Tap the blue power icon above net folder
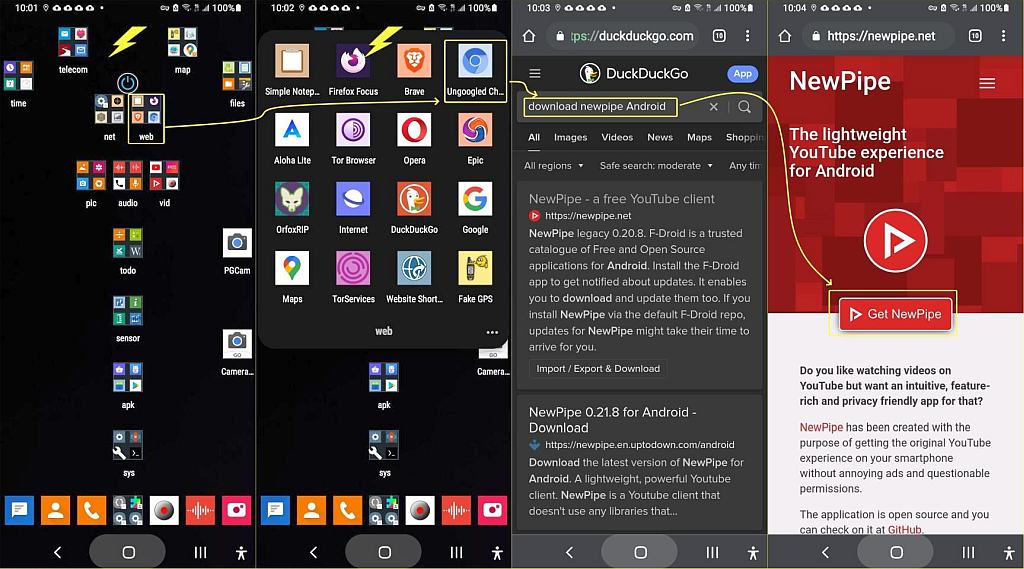Viewport: 1024px width, 569px height. (127, 83)
